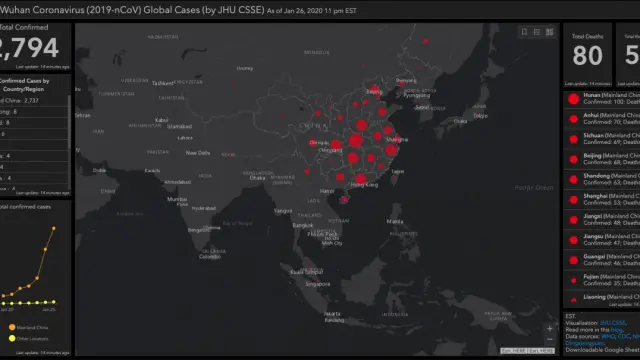Click the red case circle near Hong Kong
The height and width of the screenshot is (360, 640).
[x=360, y=178]
